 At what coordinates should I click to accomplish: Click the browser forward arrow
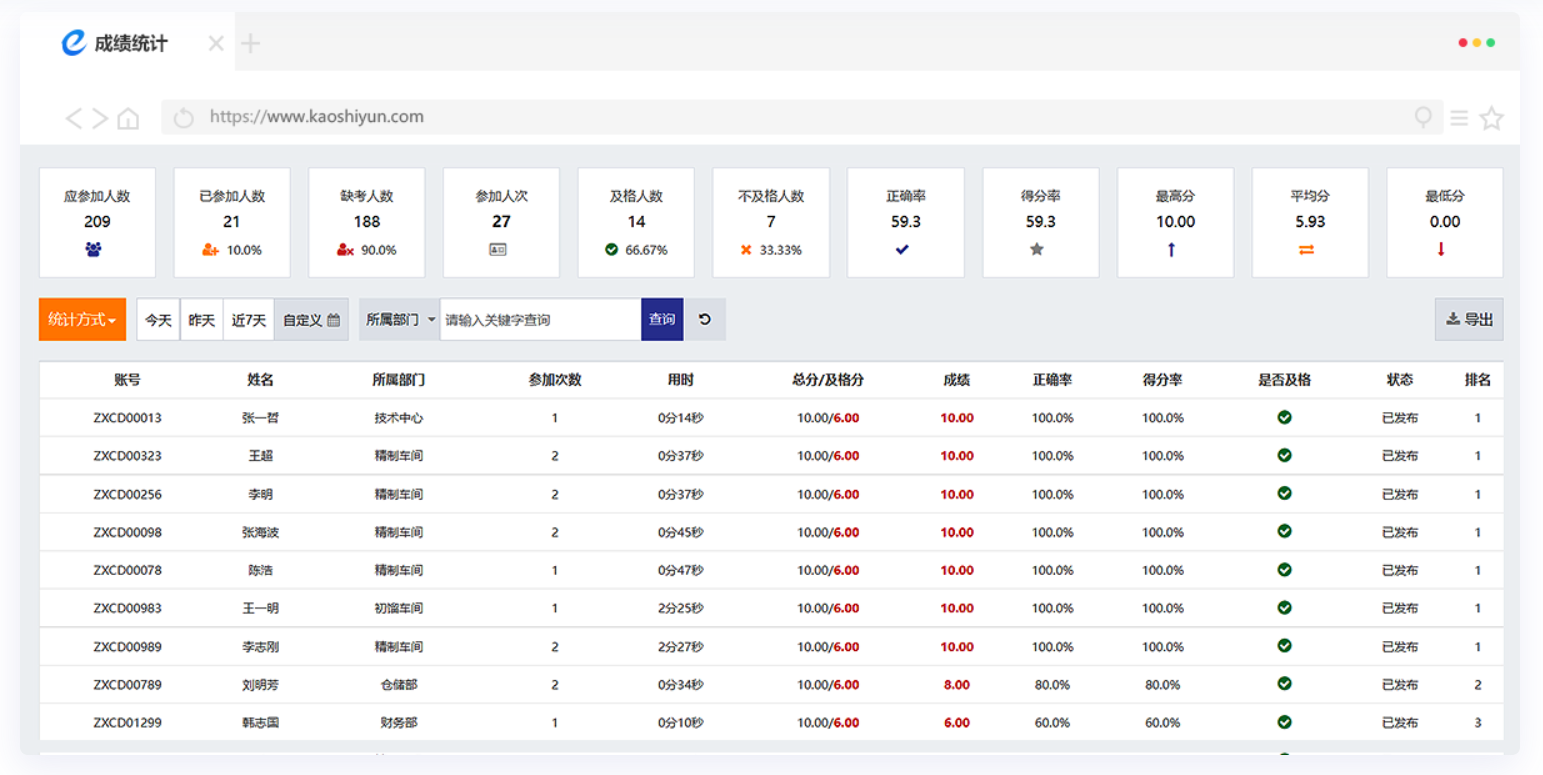pyautogui.click(x=100, y=118)
